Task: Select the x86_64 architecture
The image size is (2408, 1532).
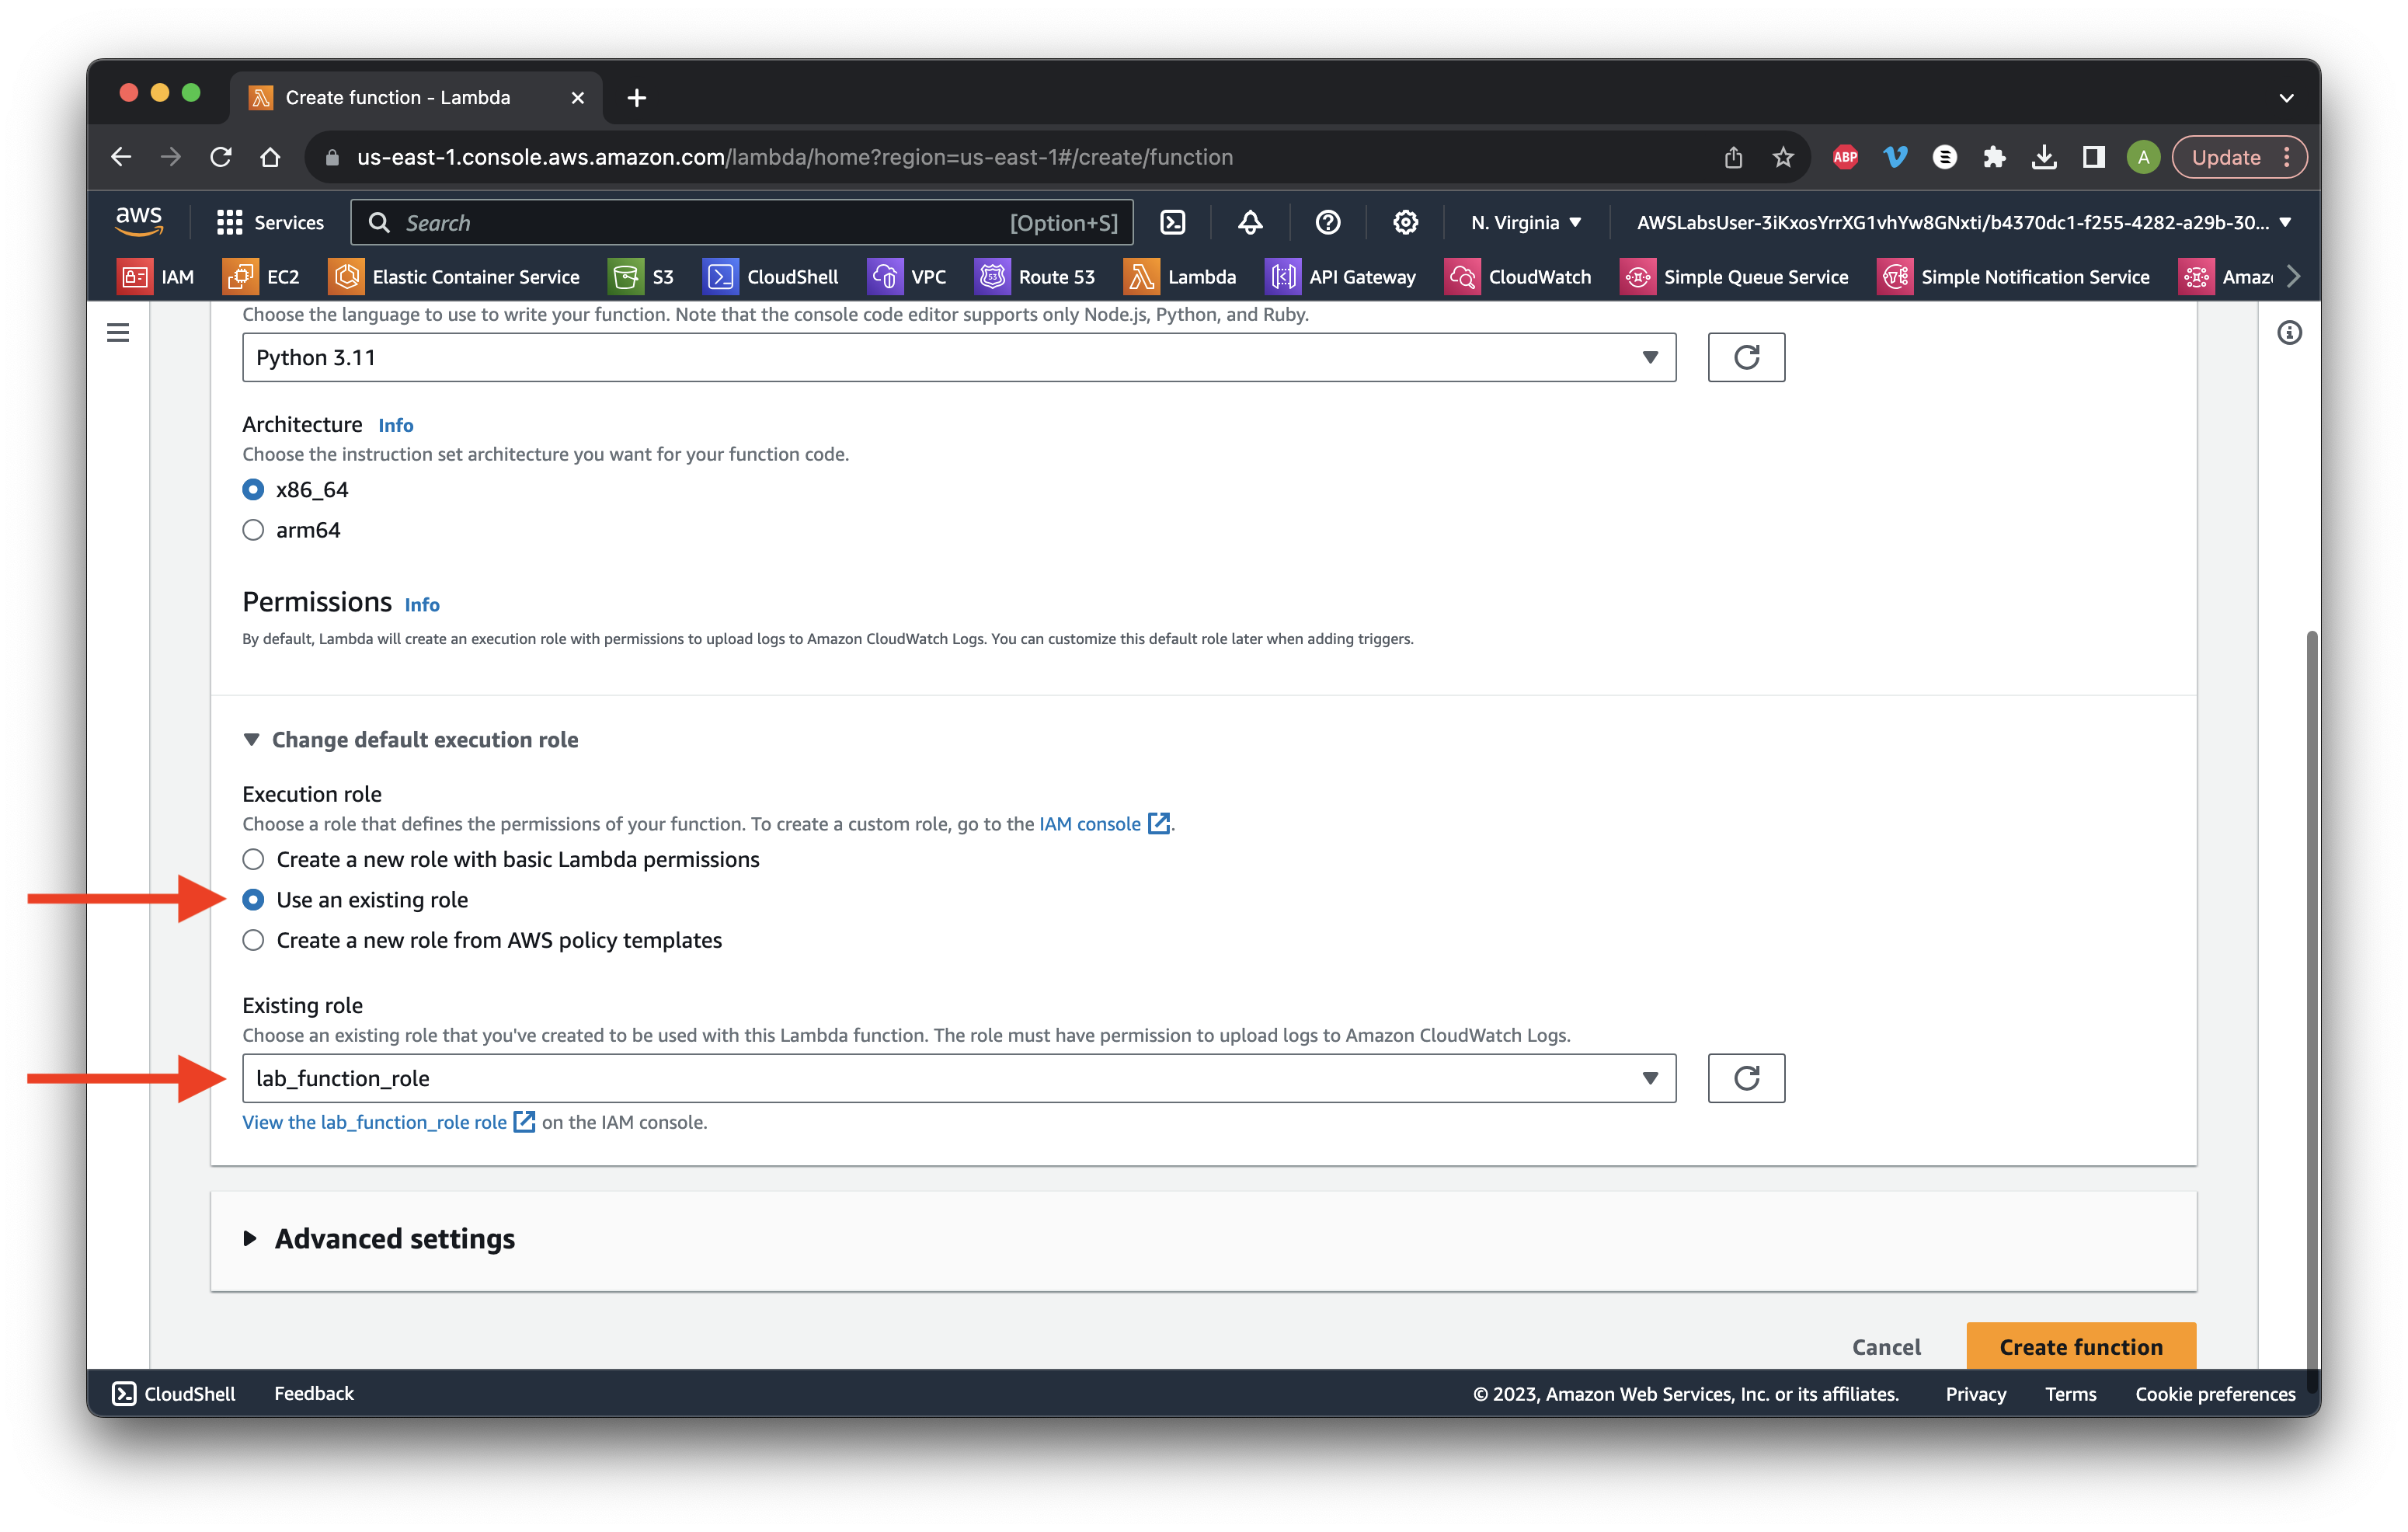Action: (253, 489)
